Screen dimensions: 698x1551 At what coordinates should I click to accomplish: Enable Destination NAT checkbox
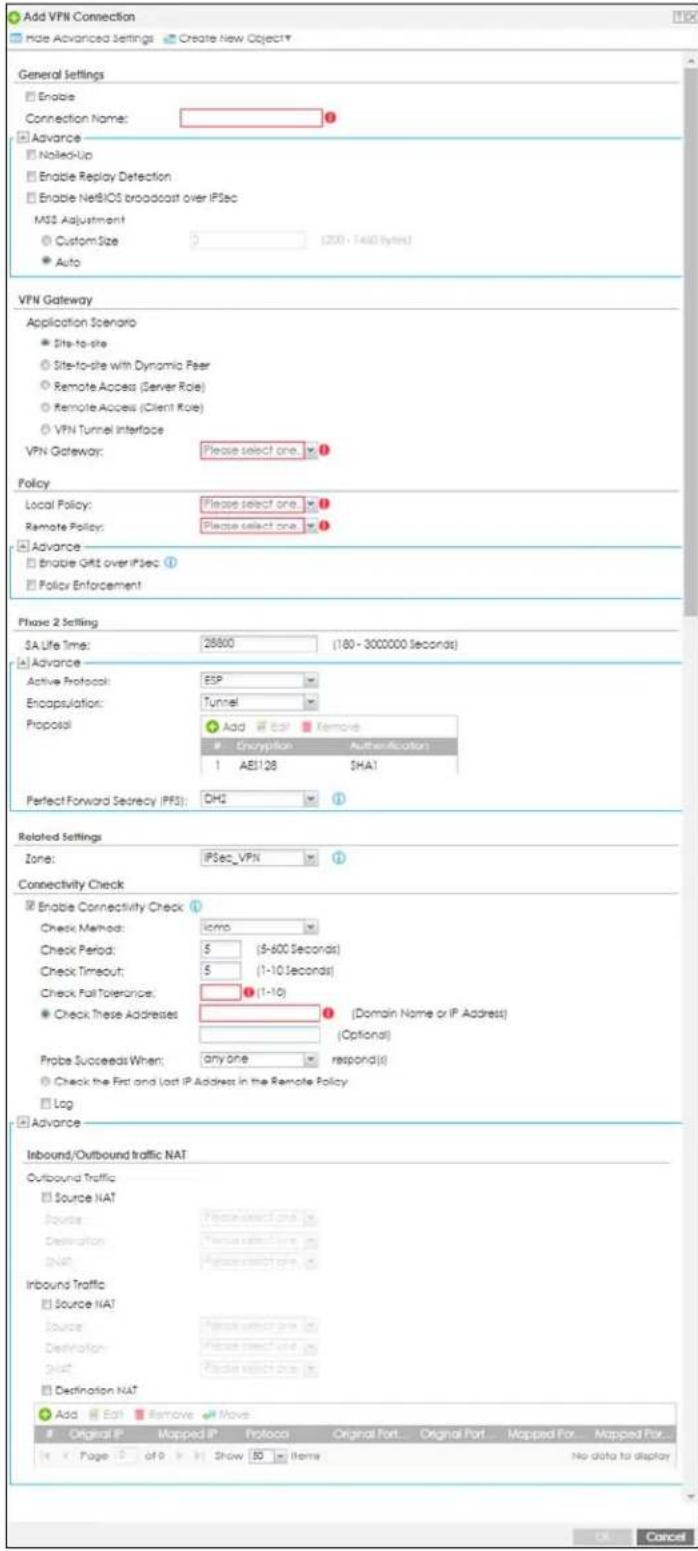click(x=47, y=1391)
